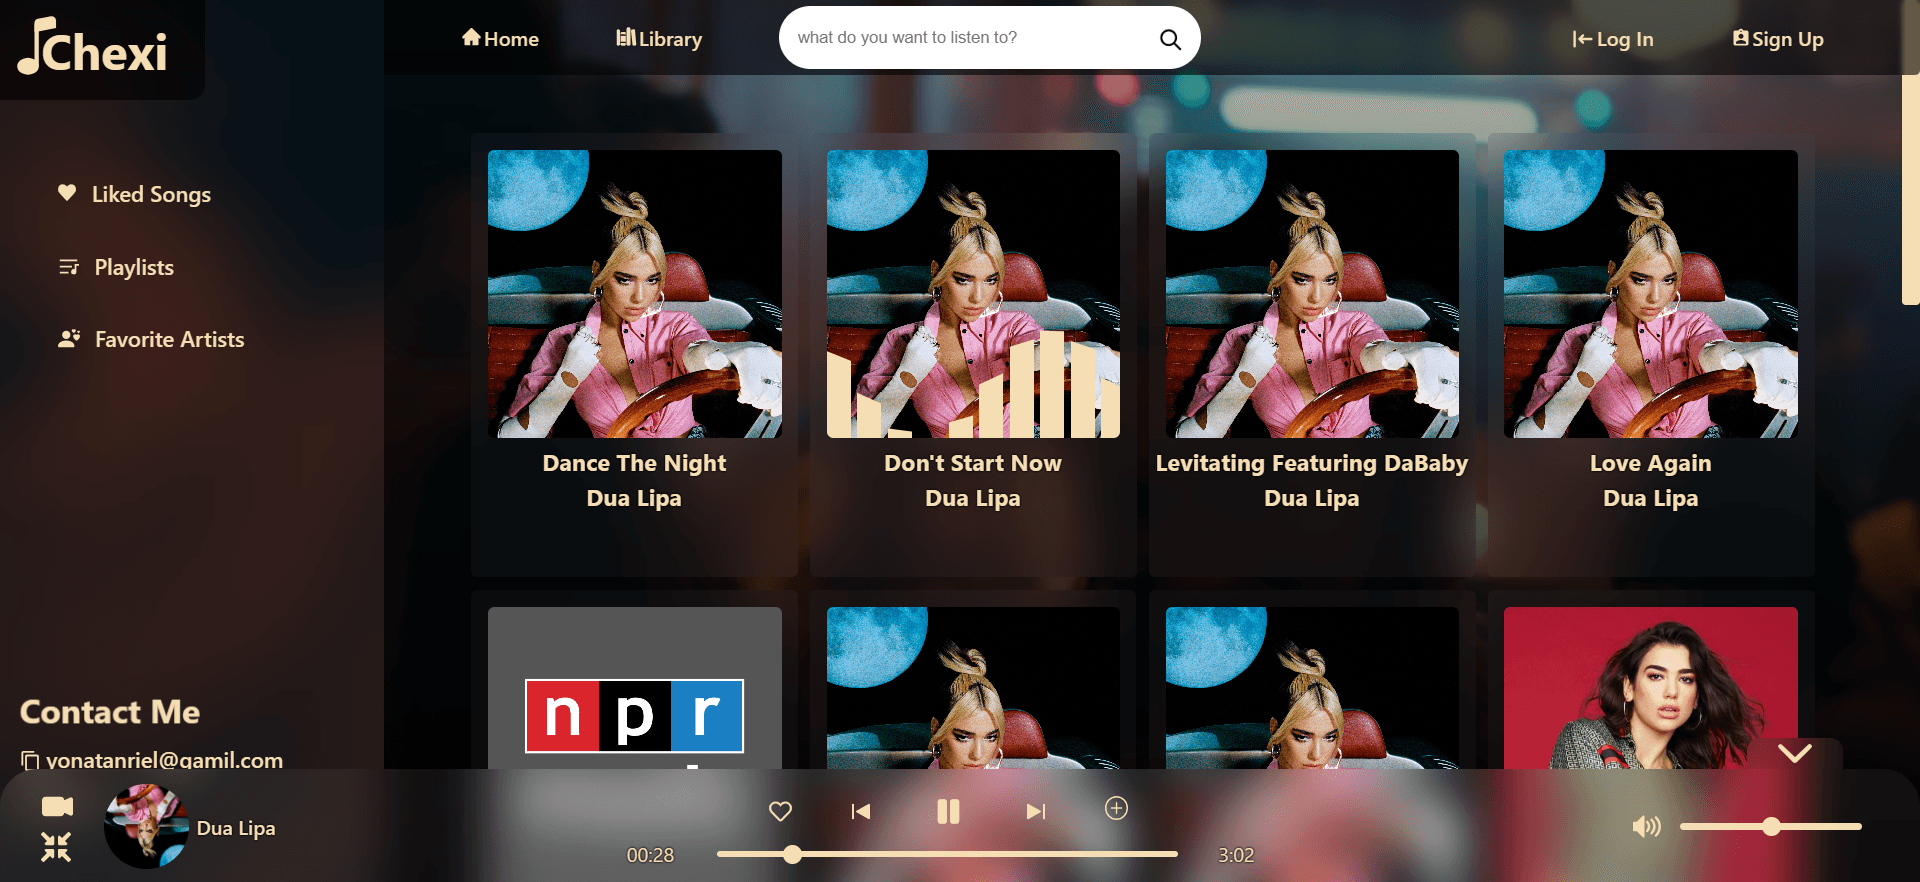Image resolution: width=1920 pixels, height=882 pixels.
Task: Open Liked Songs in sidebar
Action: pyautogui.click(x=151, y=194)
